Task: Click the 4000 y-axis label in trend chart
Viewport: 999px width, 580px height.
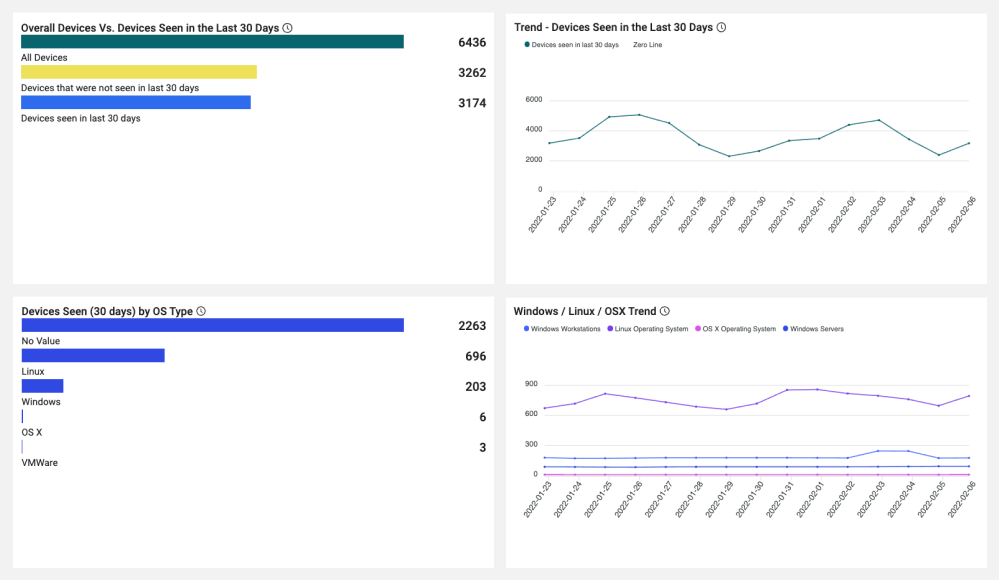Action: coord(534,129)
